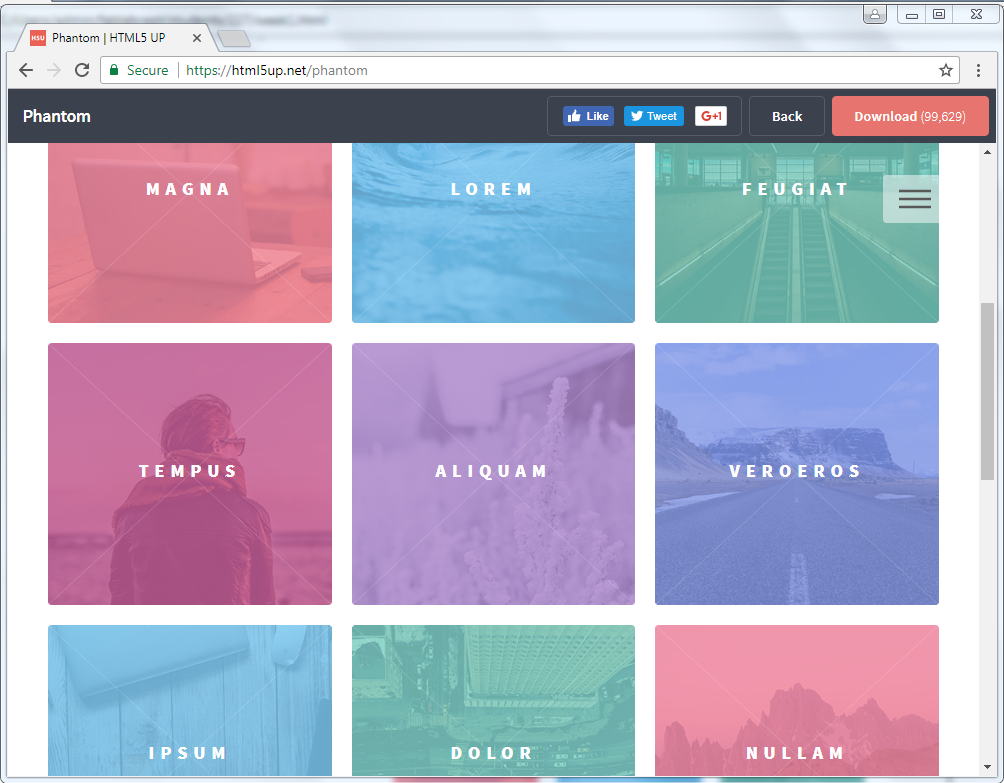This screenshot has width=1004, height=783.
Task: Click the scrollbar up arrow
Action: click(987, 152)
